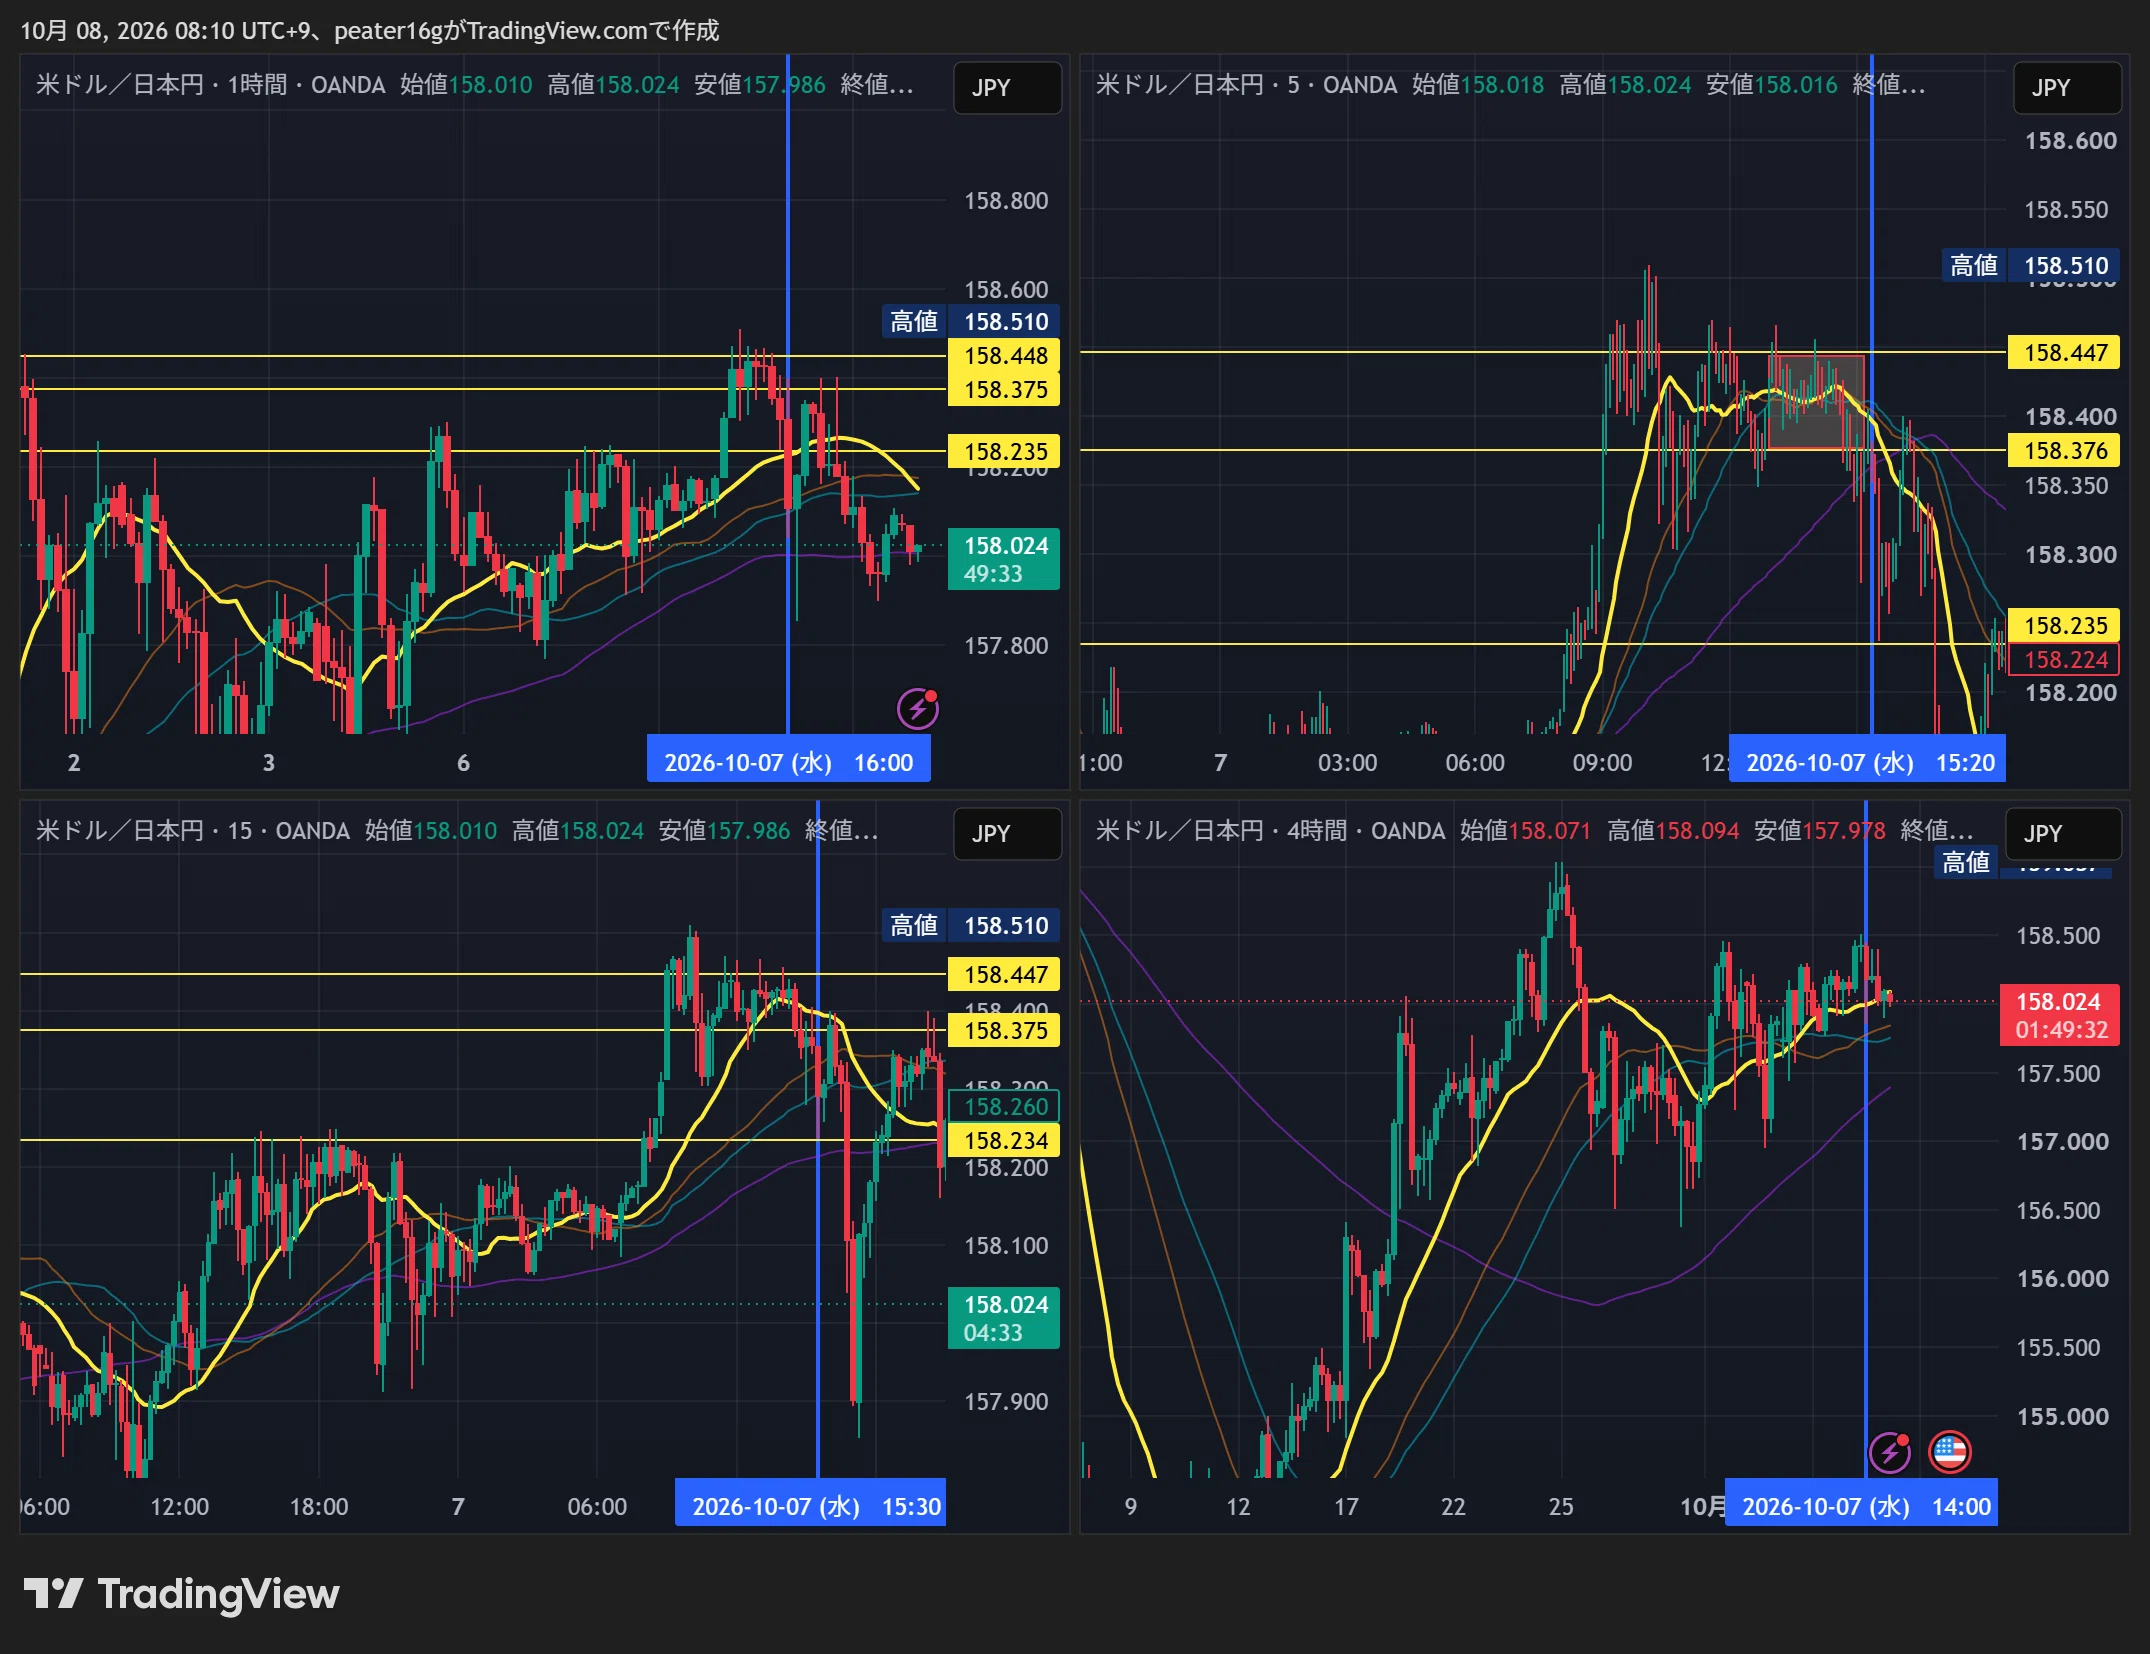Click the 2026-10-07 15:20 time marker

click(x=1868, y=763)
